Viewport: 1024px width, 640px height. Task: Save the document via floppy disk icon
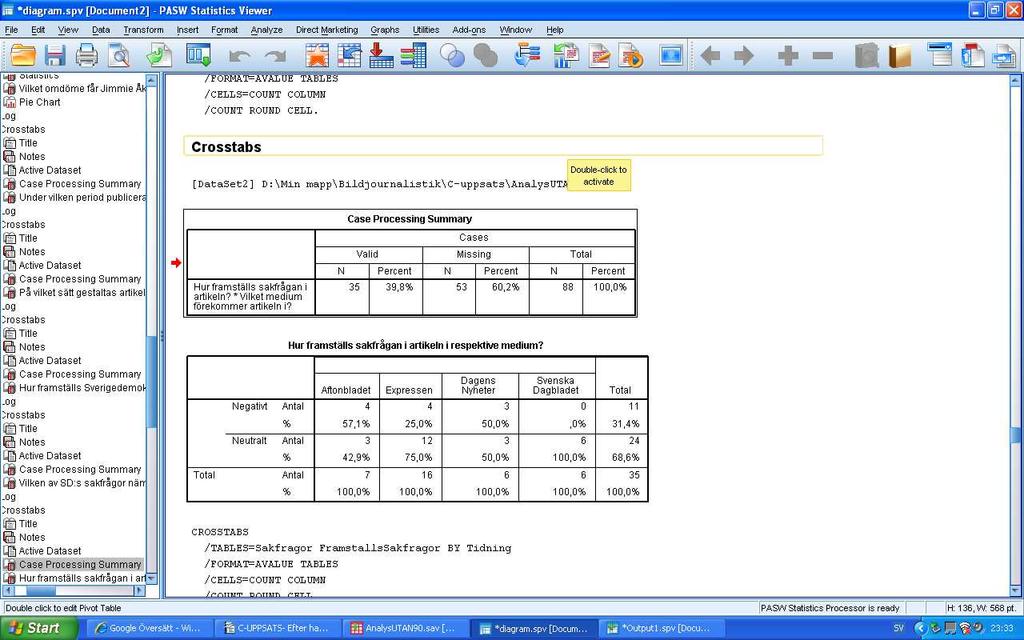point(55,56)
